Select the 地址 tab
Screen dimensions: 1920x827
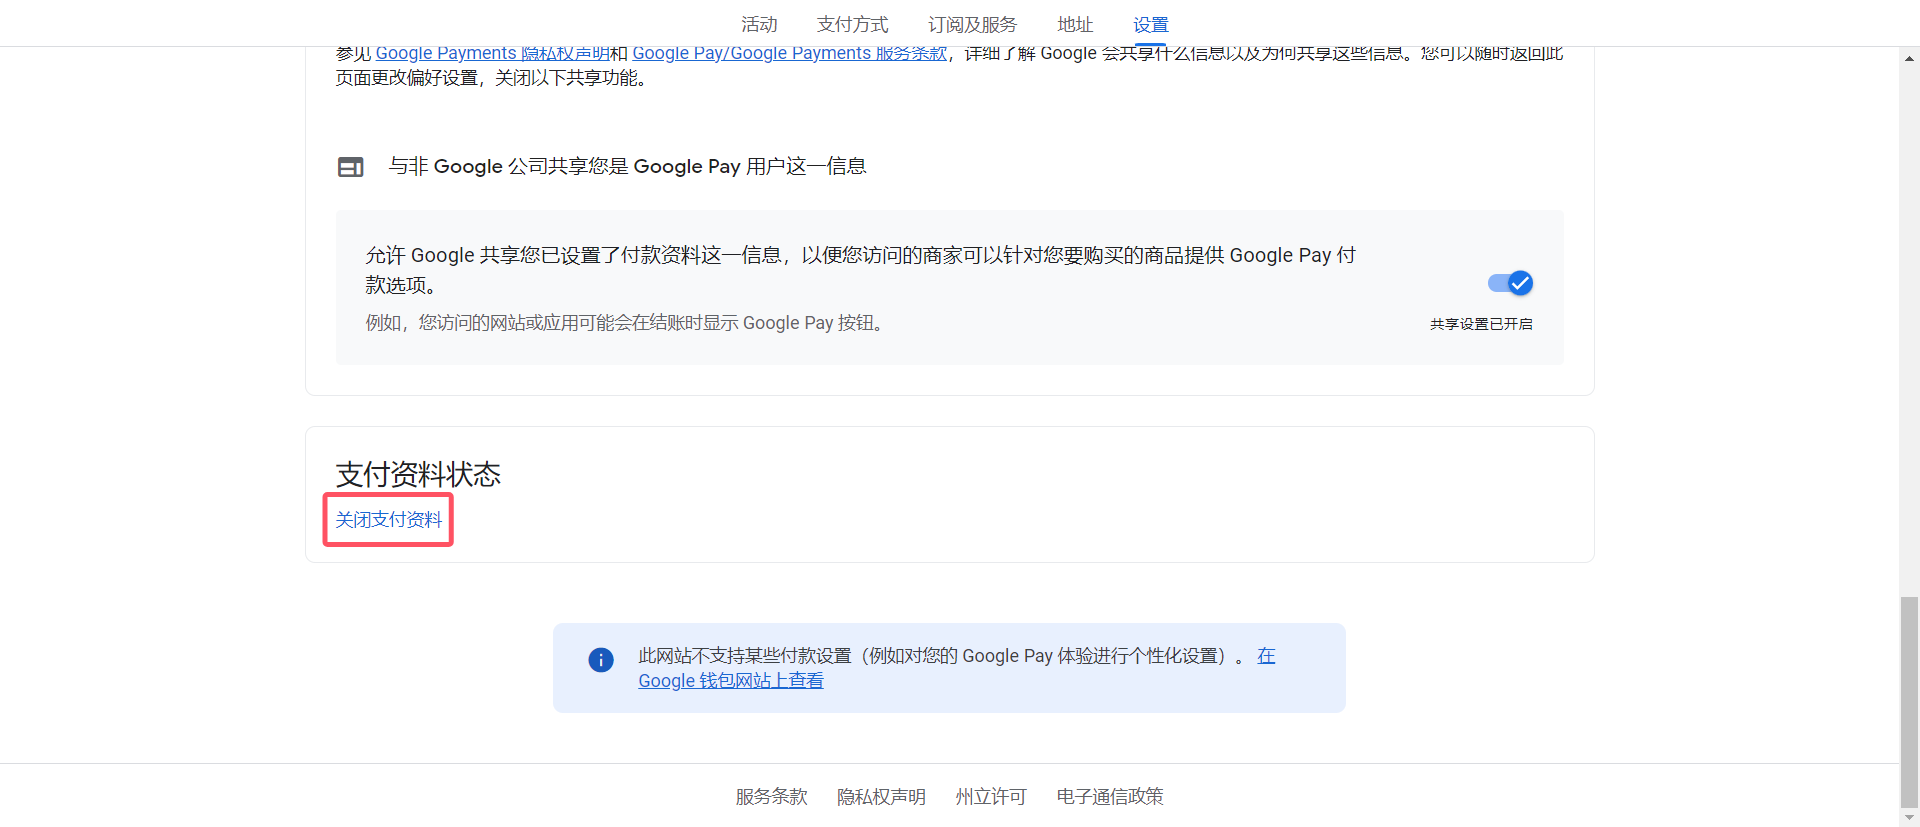click(1075, 24)
